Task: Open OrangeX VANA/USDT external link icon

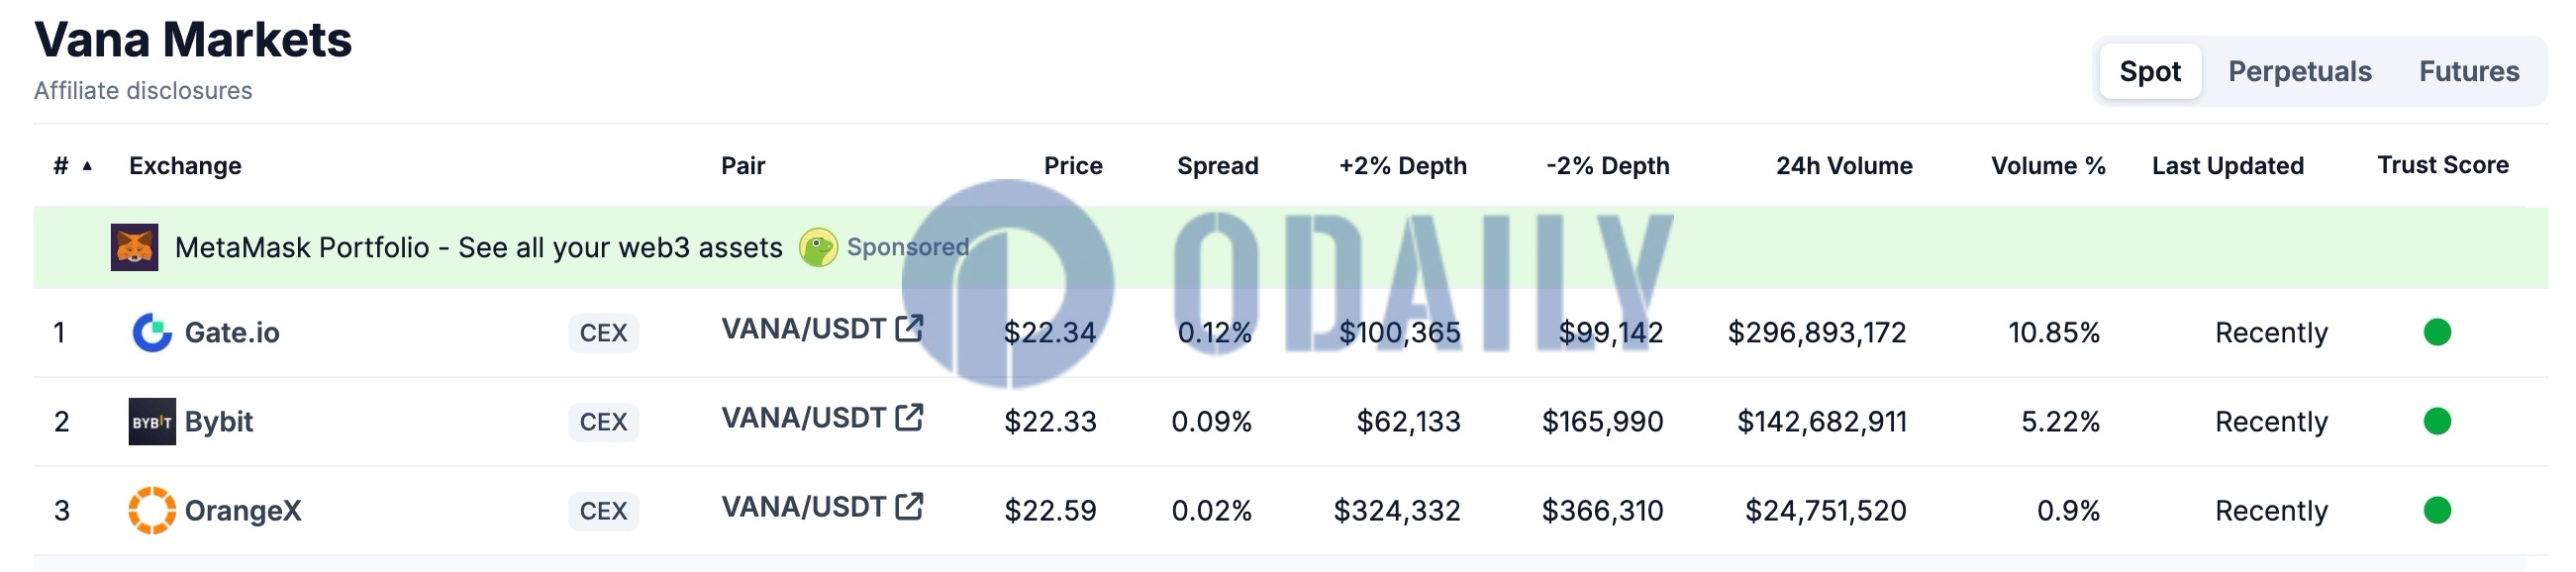Action: (909, 506)
